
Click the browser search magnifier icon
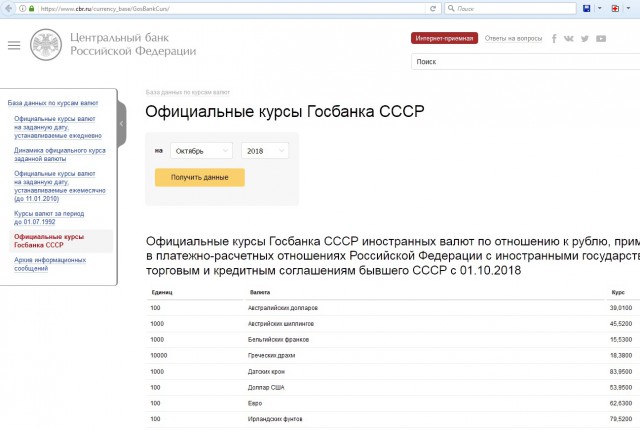[451, 8]
